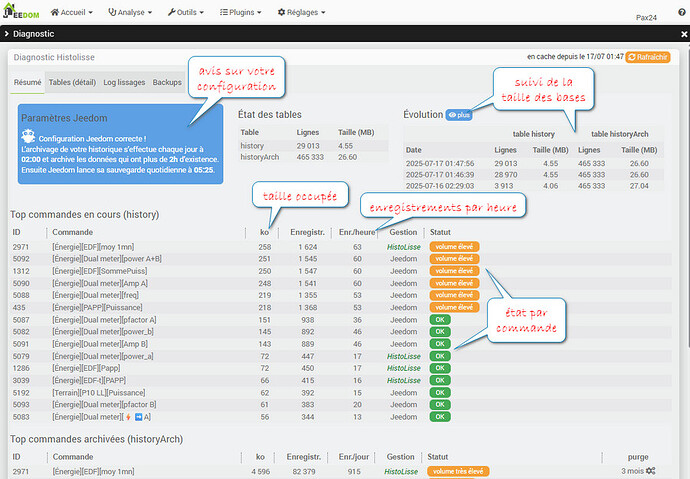Click 'volume très élevé' archived status badge
The height and width of the screenshot is (479, 690).
coord(458,472)
